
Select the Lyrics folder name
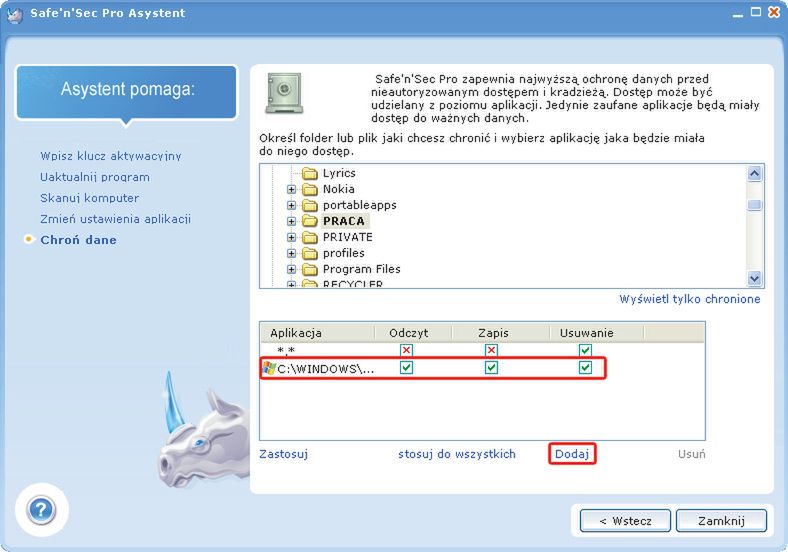[x=339, y=173]
